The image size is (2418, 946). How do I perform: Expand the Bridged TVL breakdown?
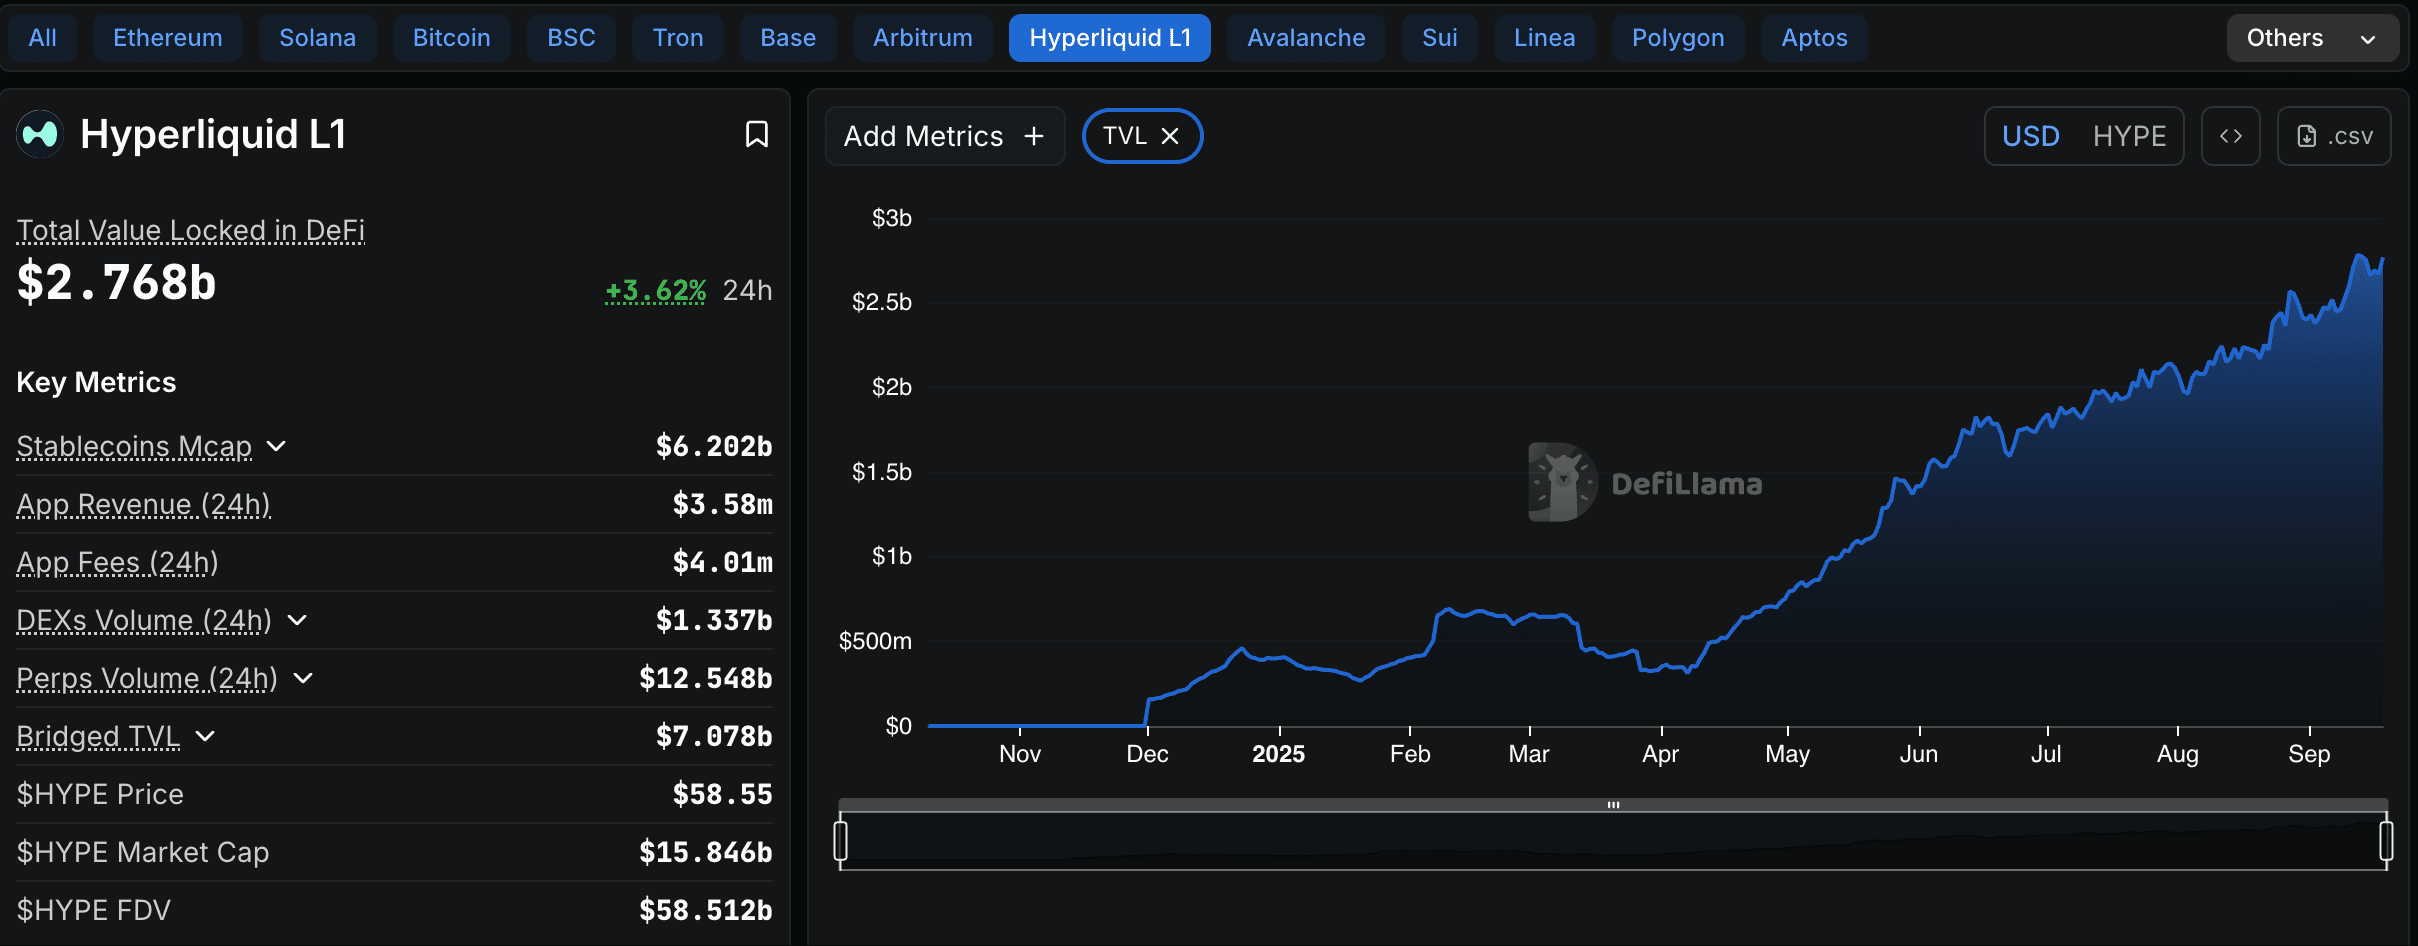coord(205,737)
